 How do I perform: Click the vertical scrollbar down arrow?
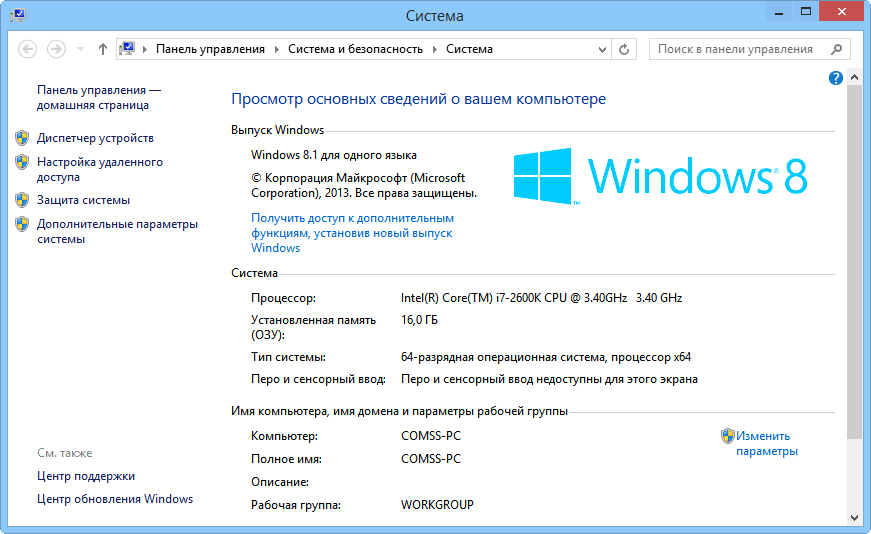(853, 517)
